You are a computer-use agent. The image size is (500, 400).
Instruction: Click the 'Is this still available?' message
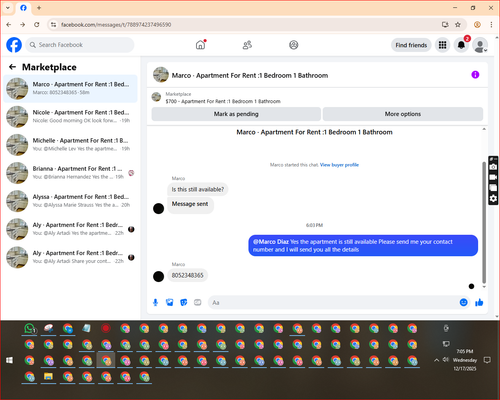pyautogui.click(x=198, y=189)
